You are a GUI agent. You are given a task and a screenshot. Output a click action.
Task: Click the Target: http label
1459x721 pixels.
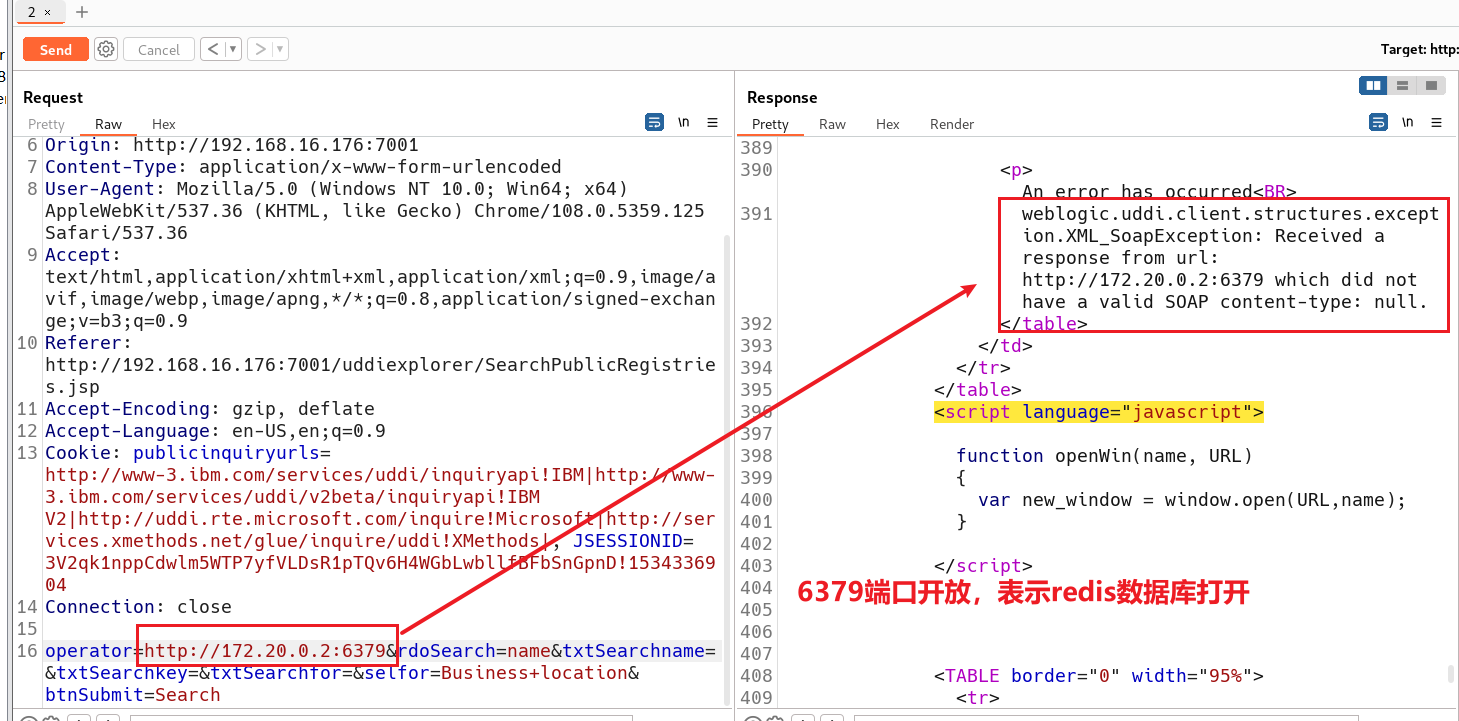point(1419,49)
